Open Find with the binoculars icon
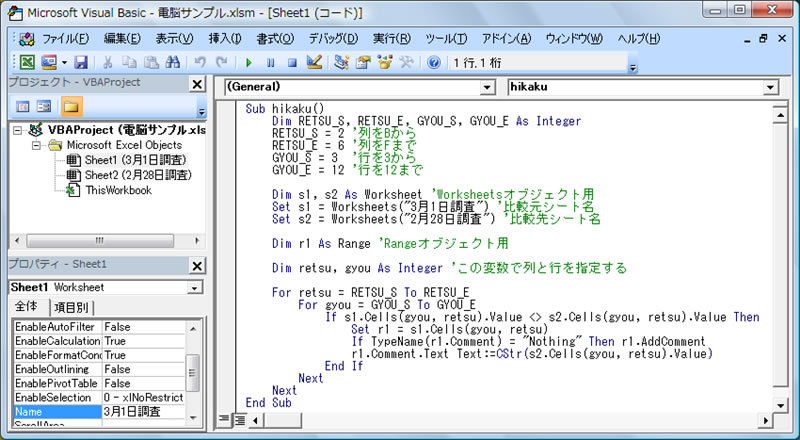The width and height of the screenshot is (800, 440). click(172, 62)
